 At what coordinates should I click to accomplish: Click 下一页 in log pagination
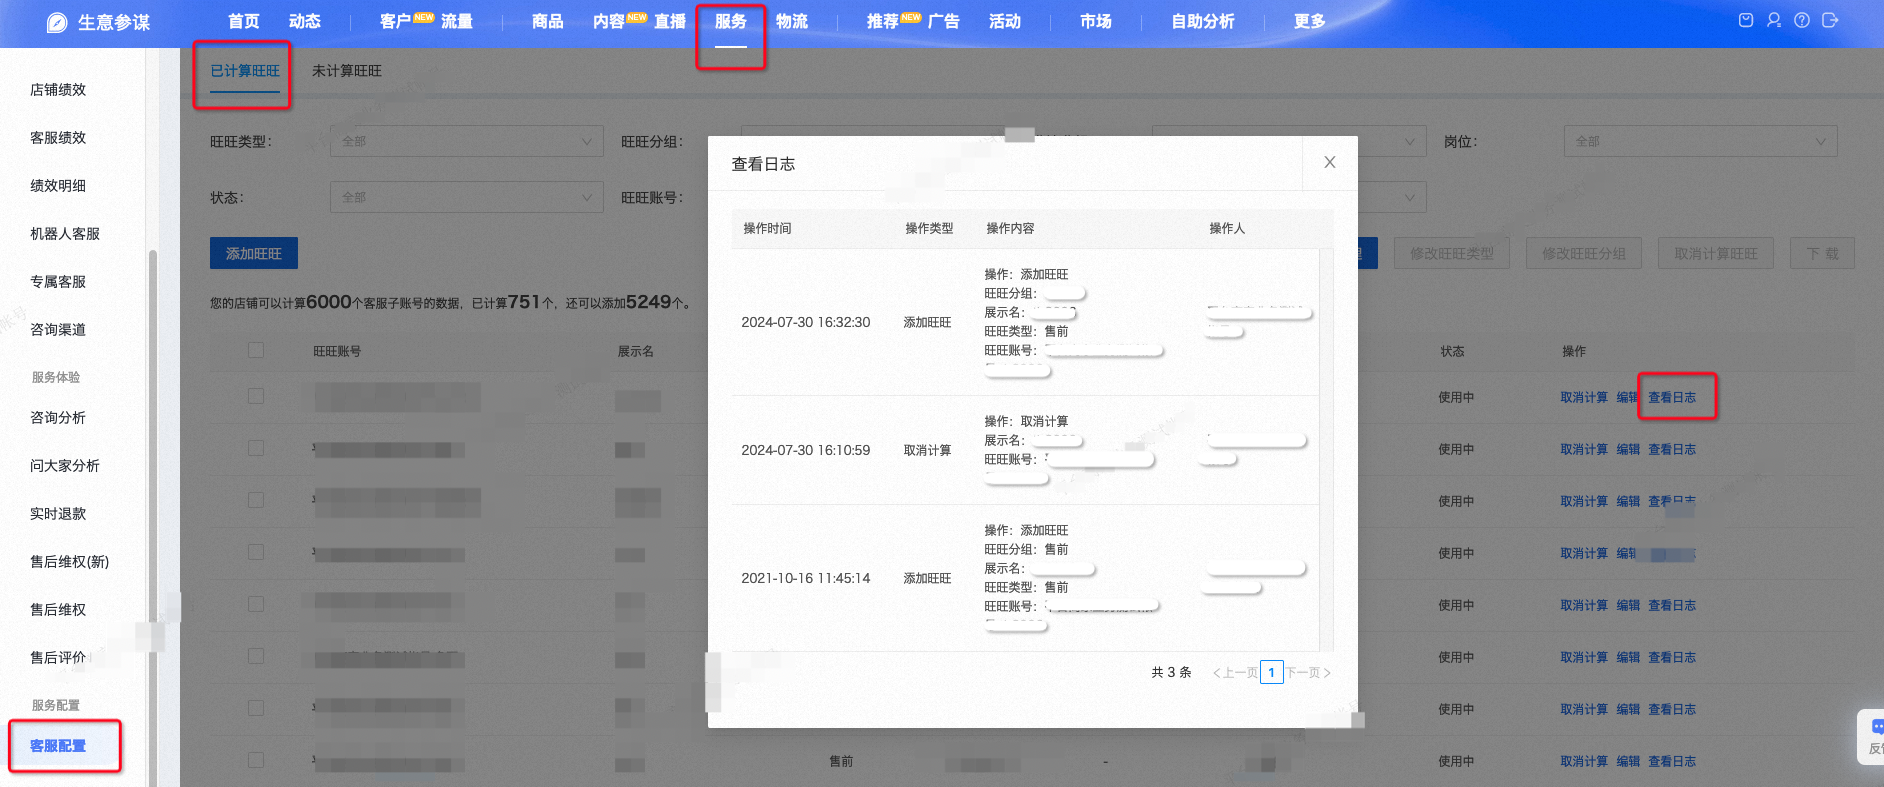point(1308,672)
